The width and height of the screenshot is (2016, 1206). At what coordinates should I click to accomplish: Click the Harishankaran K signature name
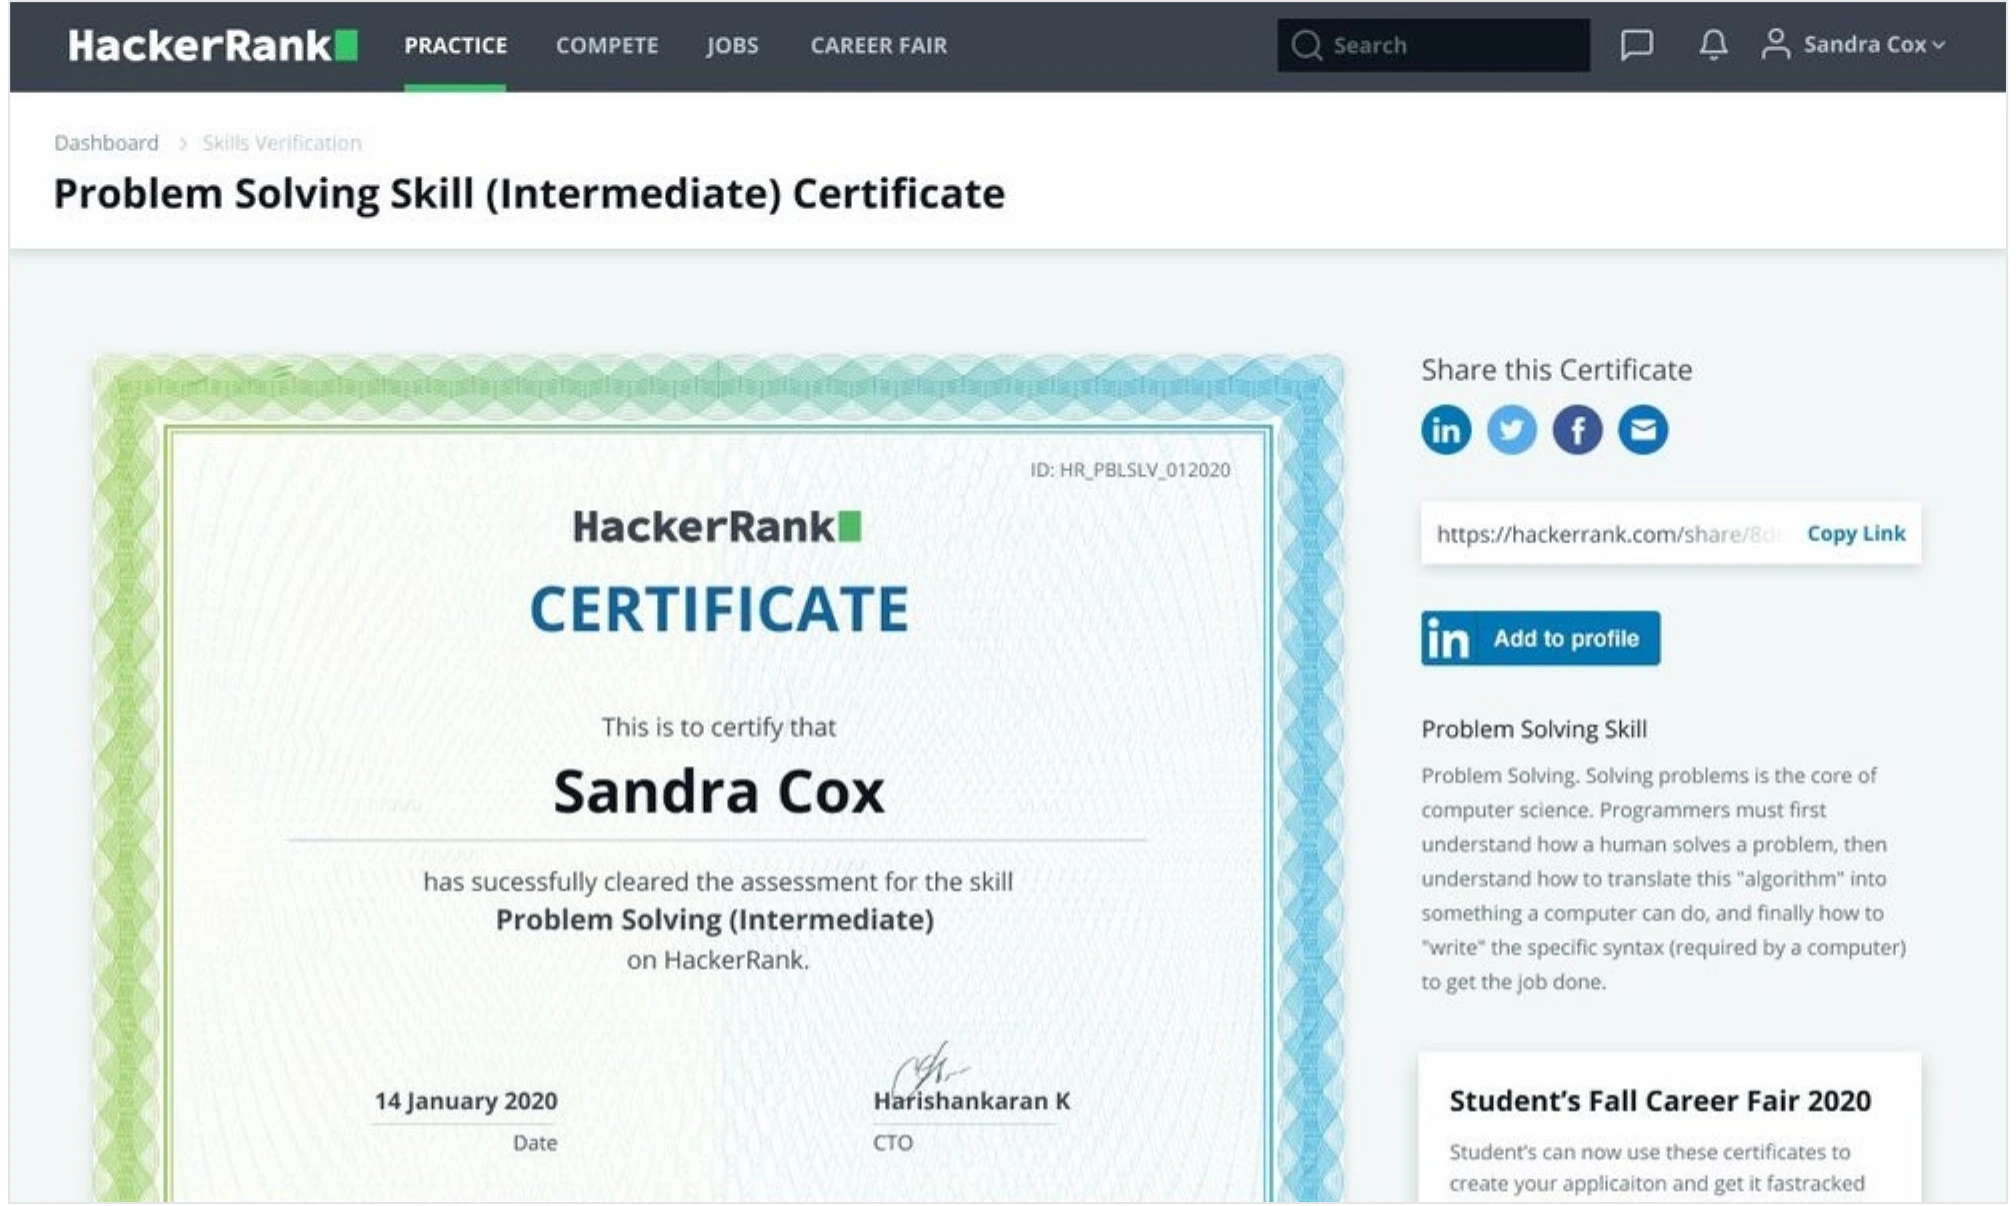pyautogui.click(x=971, y=1101)
